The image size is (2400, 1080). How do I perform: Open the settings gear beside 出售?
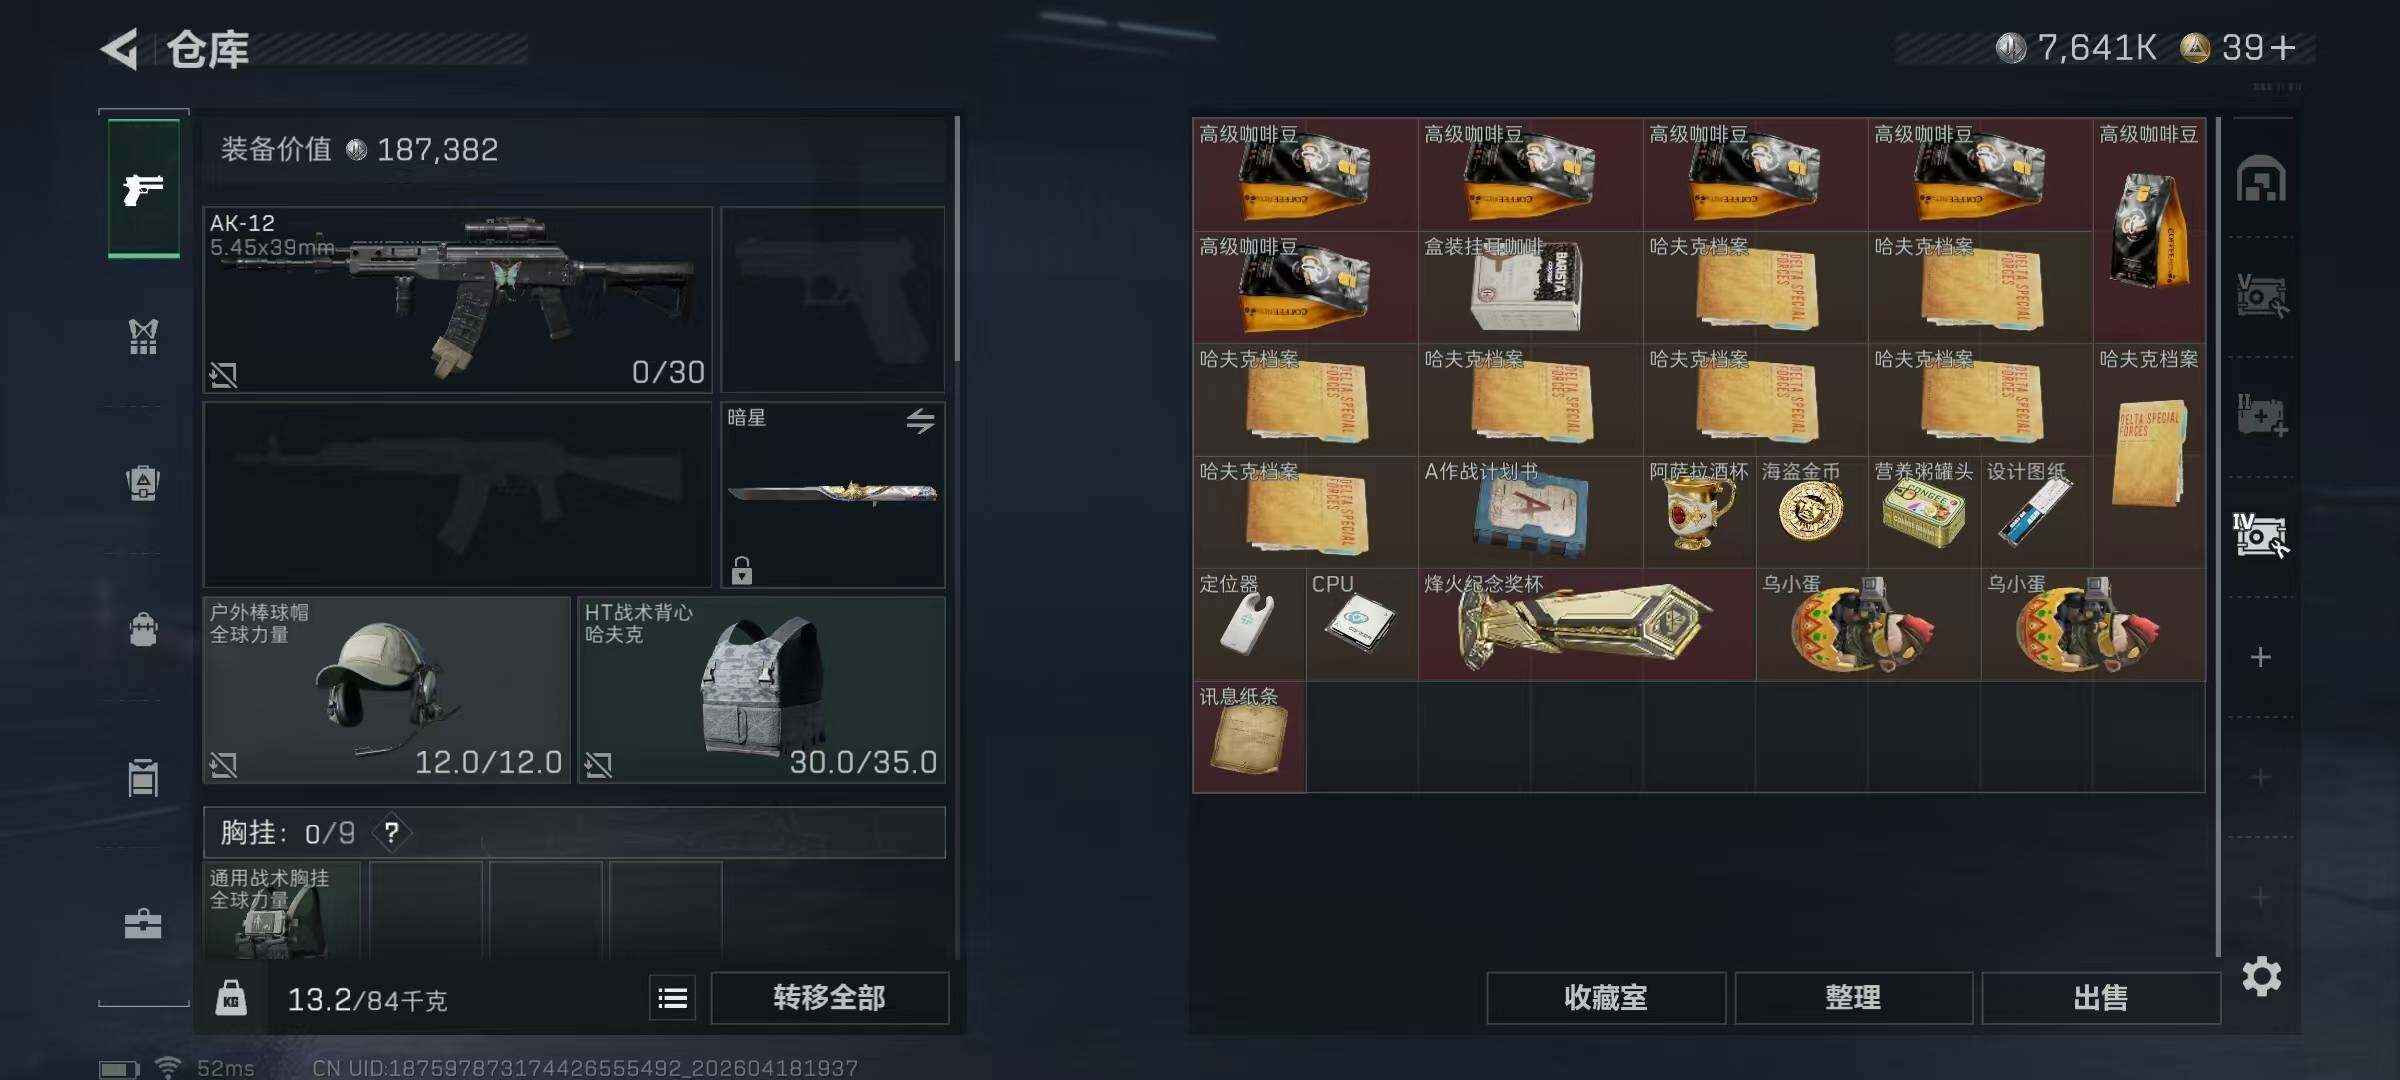pos(2261,976)
